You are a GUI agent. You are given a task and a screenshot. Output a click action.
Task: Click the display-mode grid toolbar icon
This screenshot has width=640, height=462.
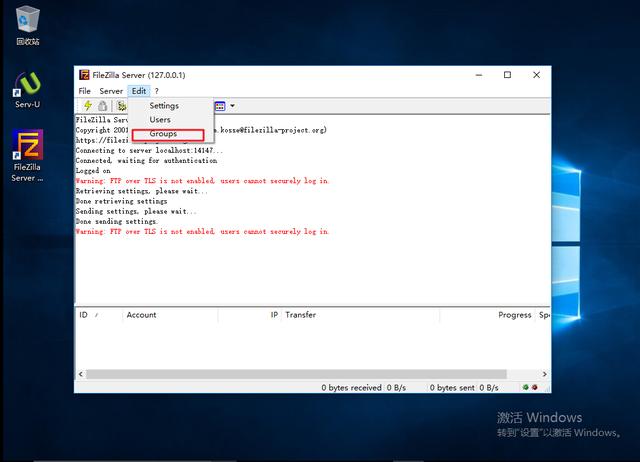click(220, 106)
